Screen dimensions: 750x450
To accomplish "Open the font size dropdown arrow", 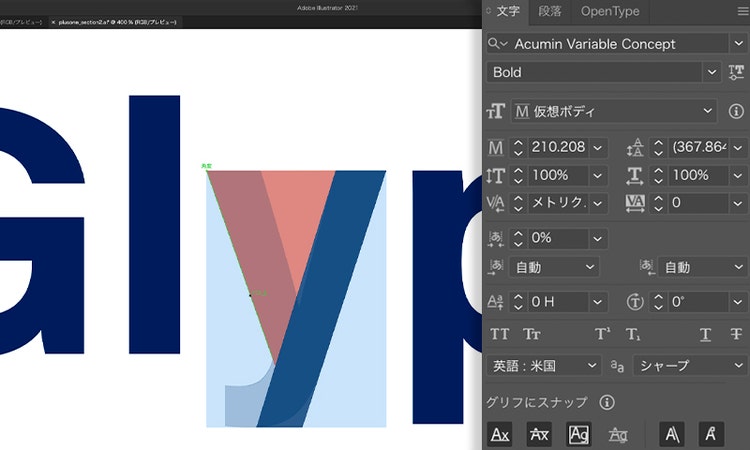I will (598, 148).
